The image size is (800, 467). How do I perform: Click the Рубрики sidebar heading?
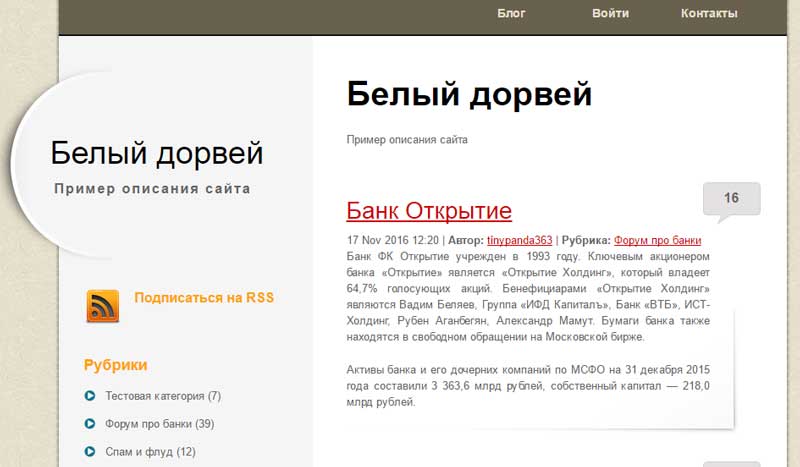coord(115,365)
